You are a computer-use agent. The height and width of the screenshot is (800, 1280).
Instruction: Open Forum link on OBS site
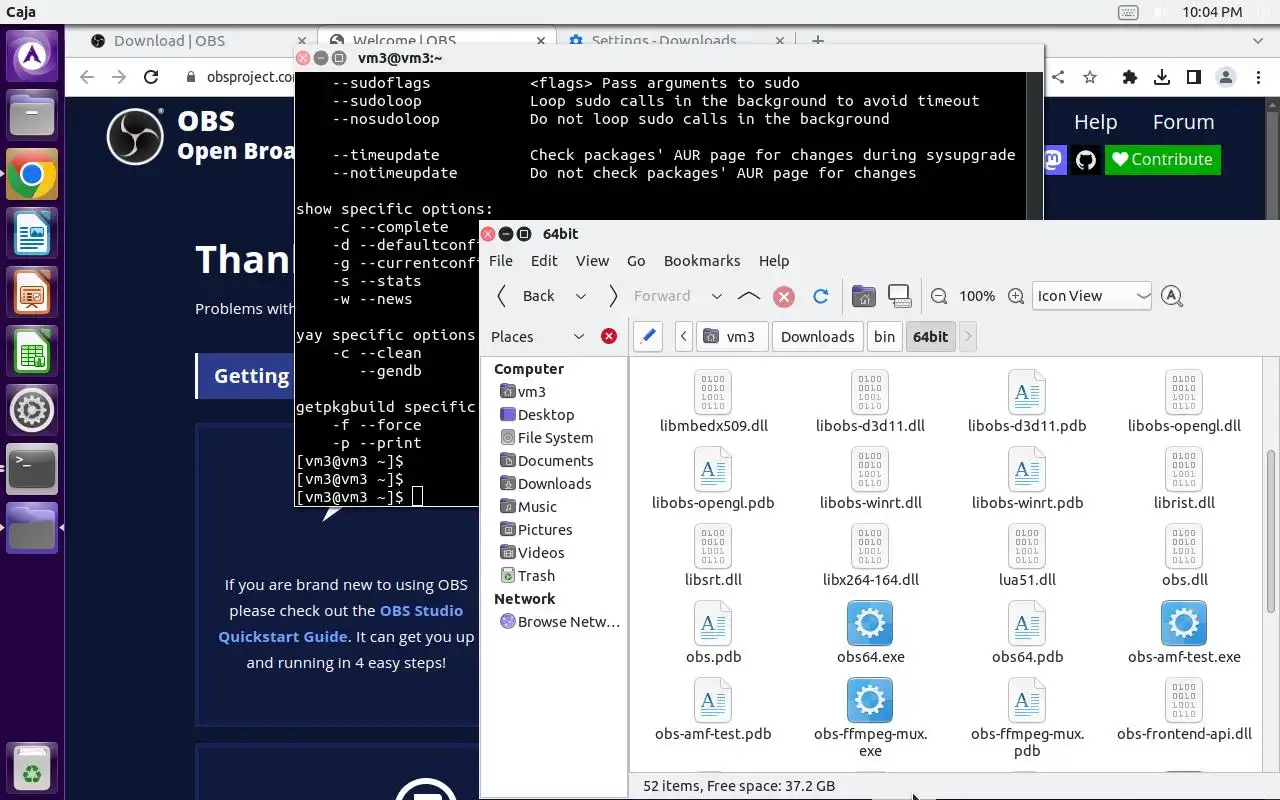click(1183, 122)
